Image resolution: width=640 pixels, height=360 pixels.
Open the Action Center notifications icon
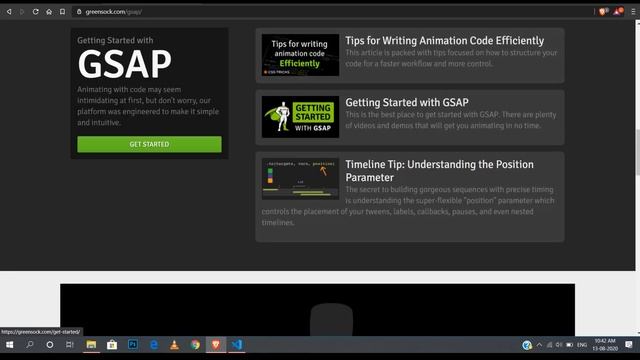click(x=629, y=345)
